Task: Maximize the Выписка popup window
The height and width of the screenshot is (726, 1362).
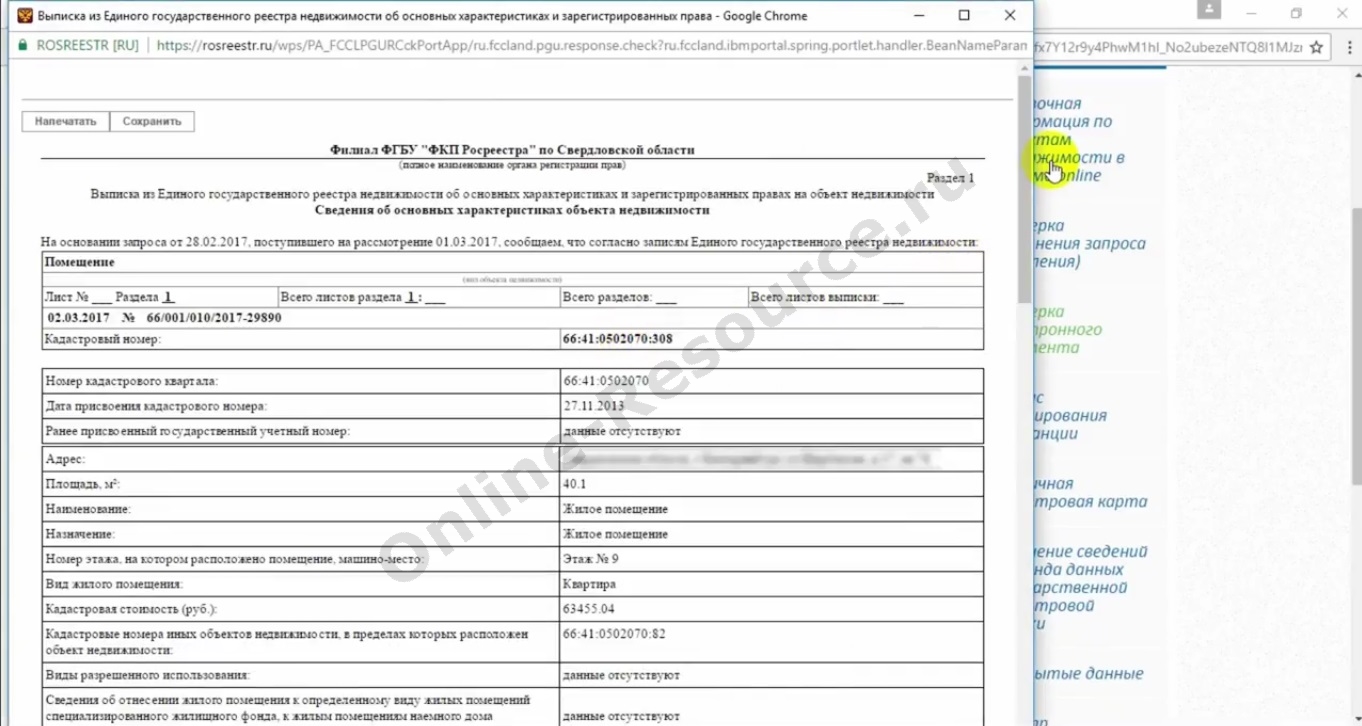Action: pyautogui.click(x=964, y=16)
